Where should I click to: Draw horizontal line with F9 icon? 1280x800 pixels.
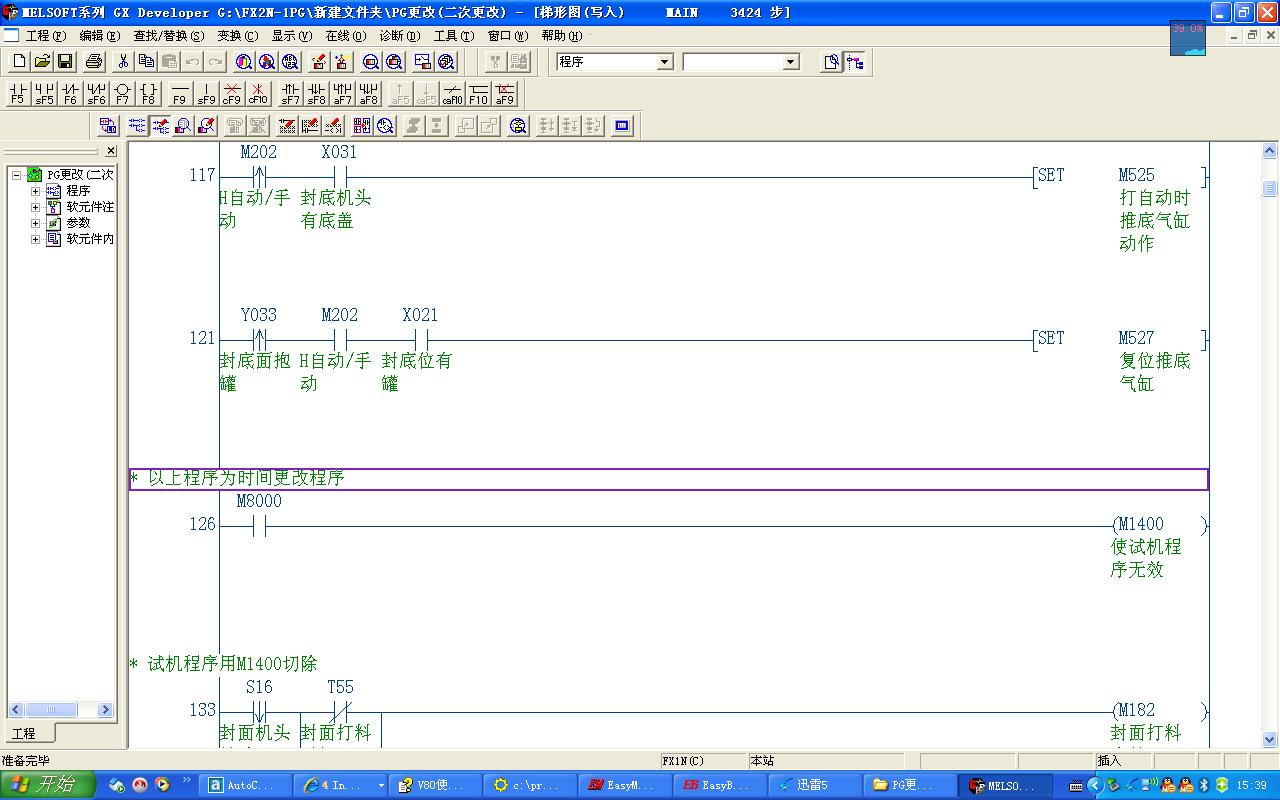point(180,94)
